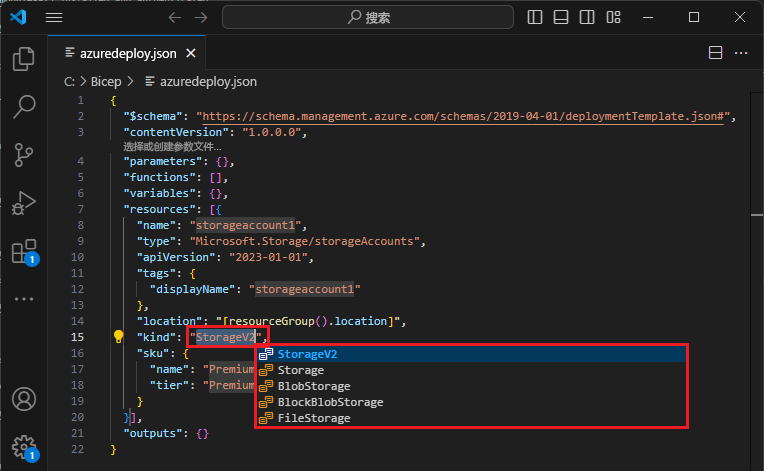Click the "contentVersion" key on line 3

click(176, 132)
